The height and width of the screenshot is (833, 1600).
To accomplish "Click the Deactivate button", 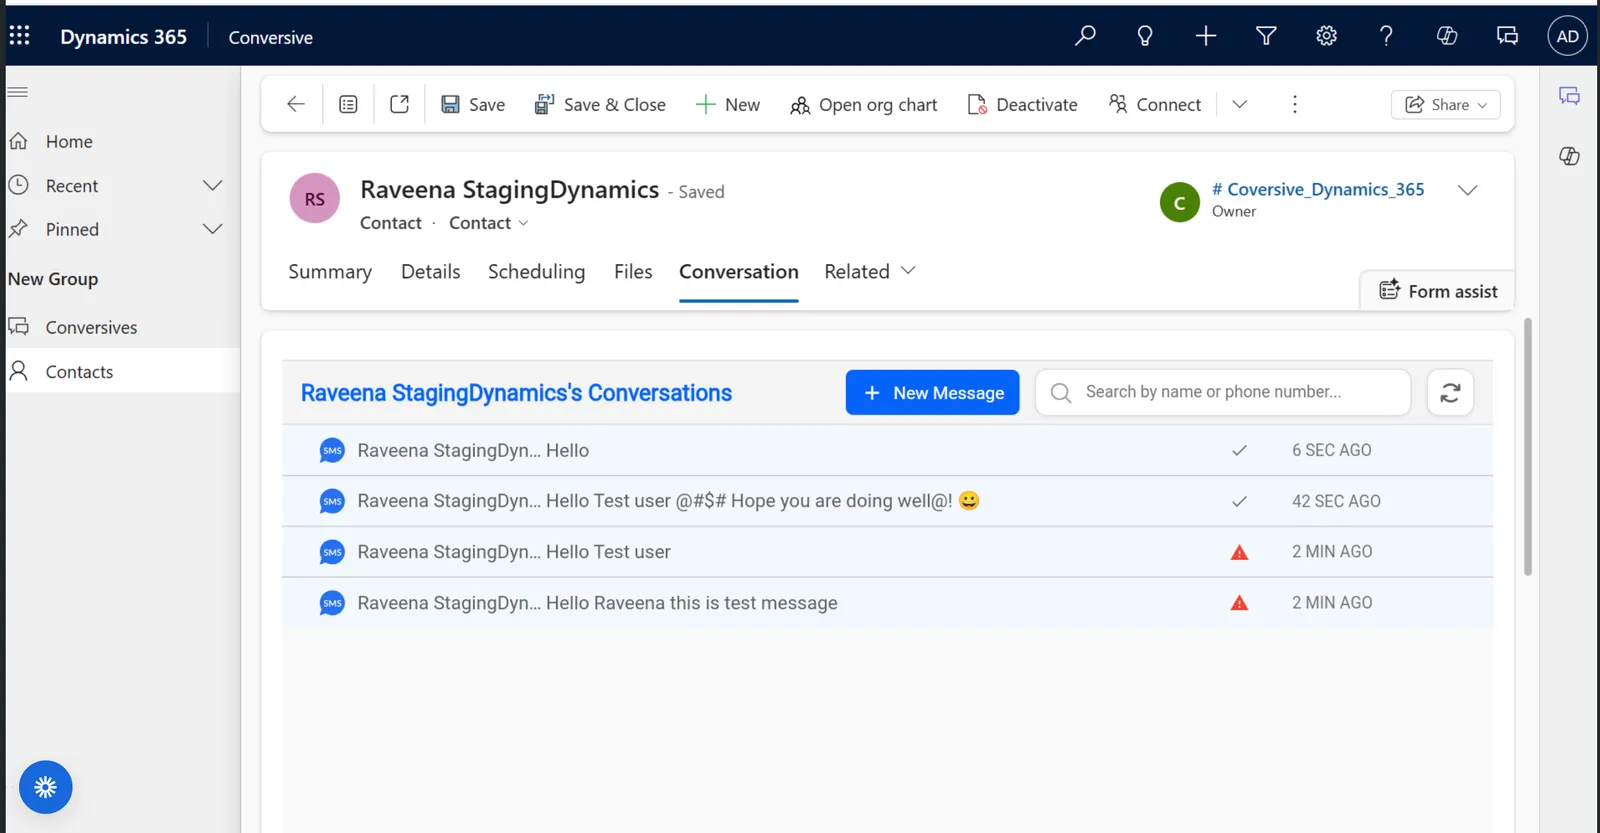I will point(1022,104).
